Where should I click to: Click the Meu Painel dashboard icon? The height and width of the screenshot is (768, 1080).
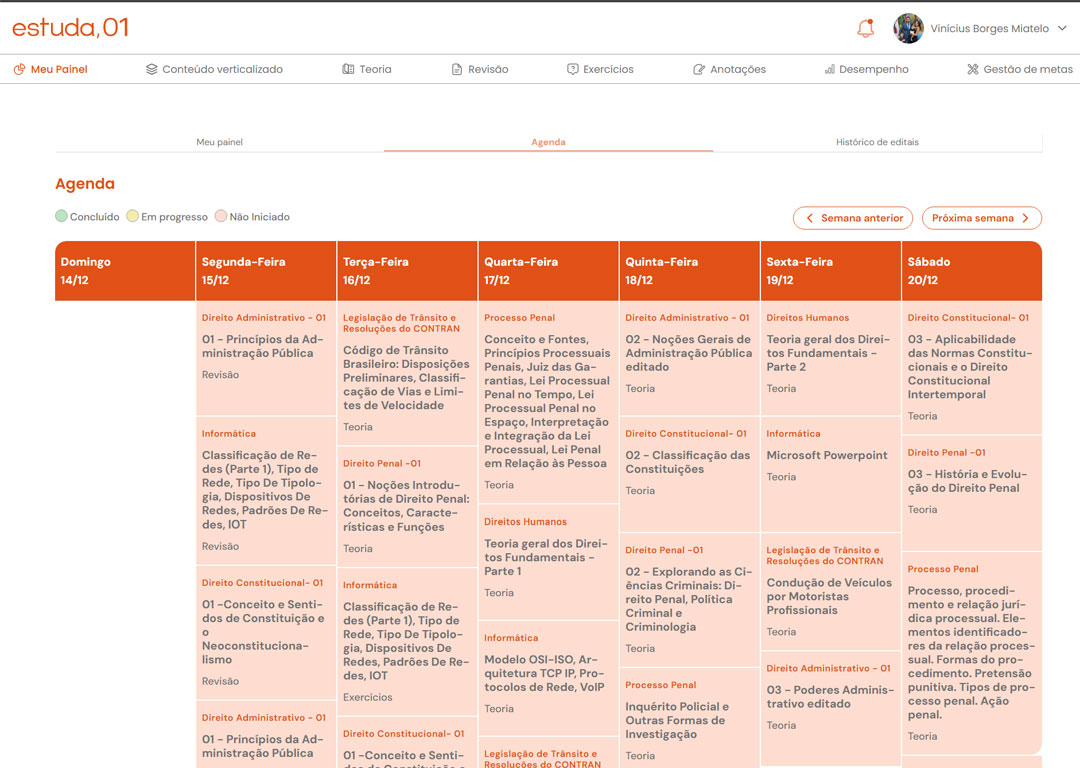coord(19,69)
